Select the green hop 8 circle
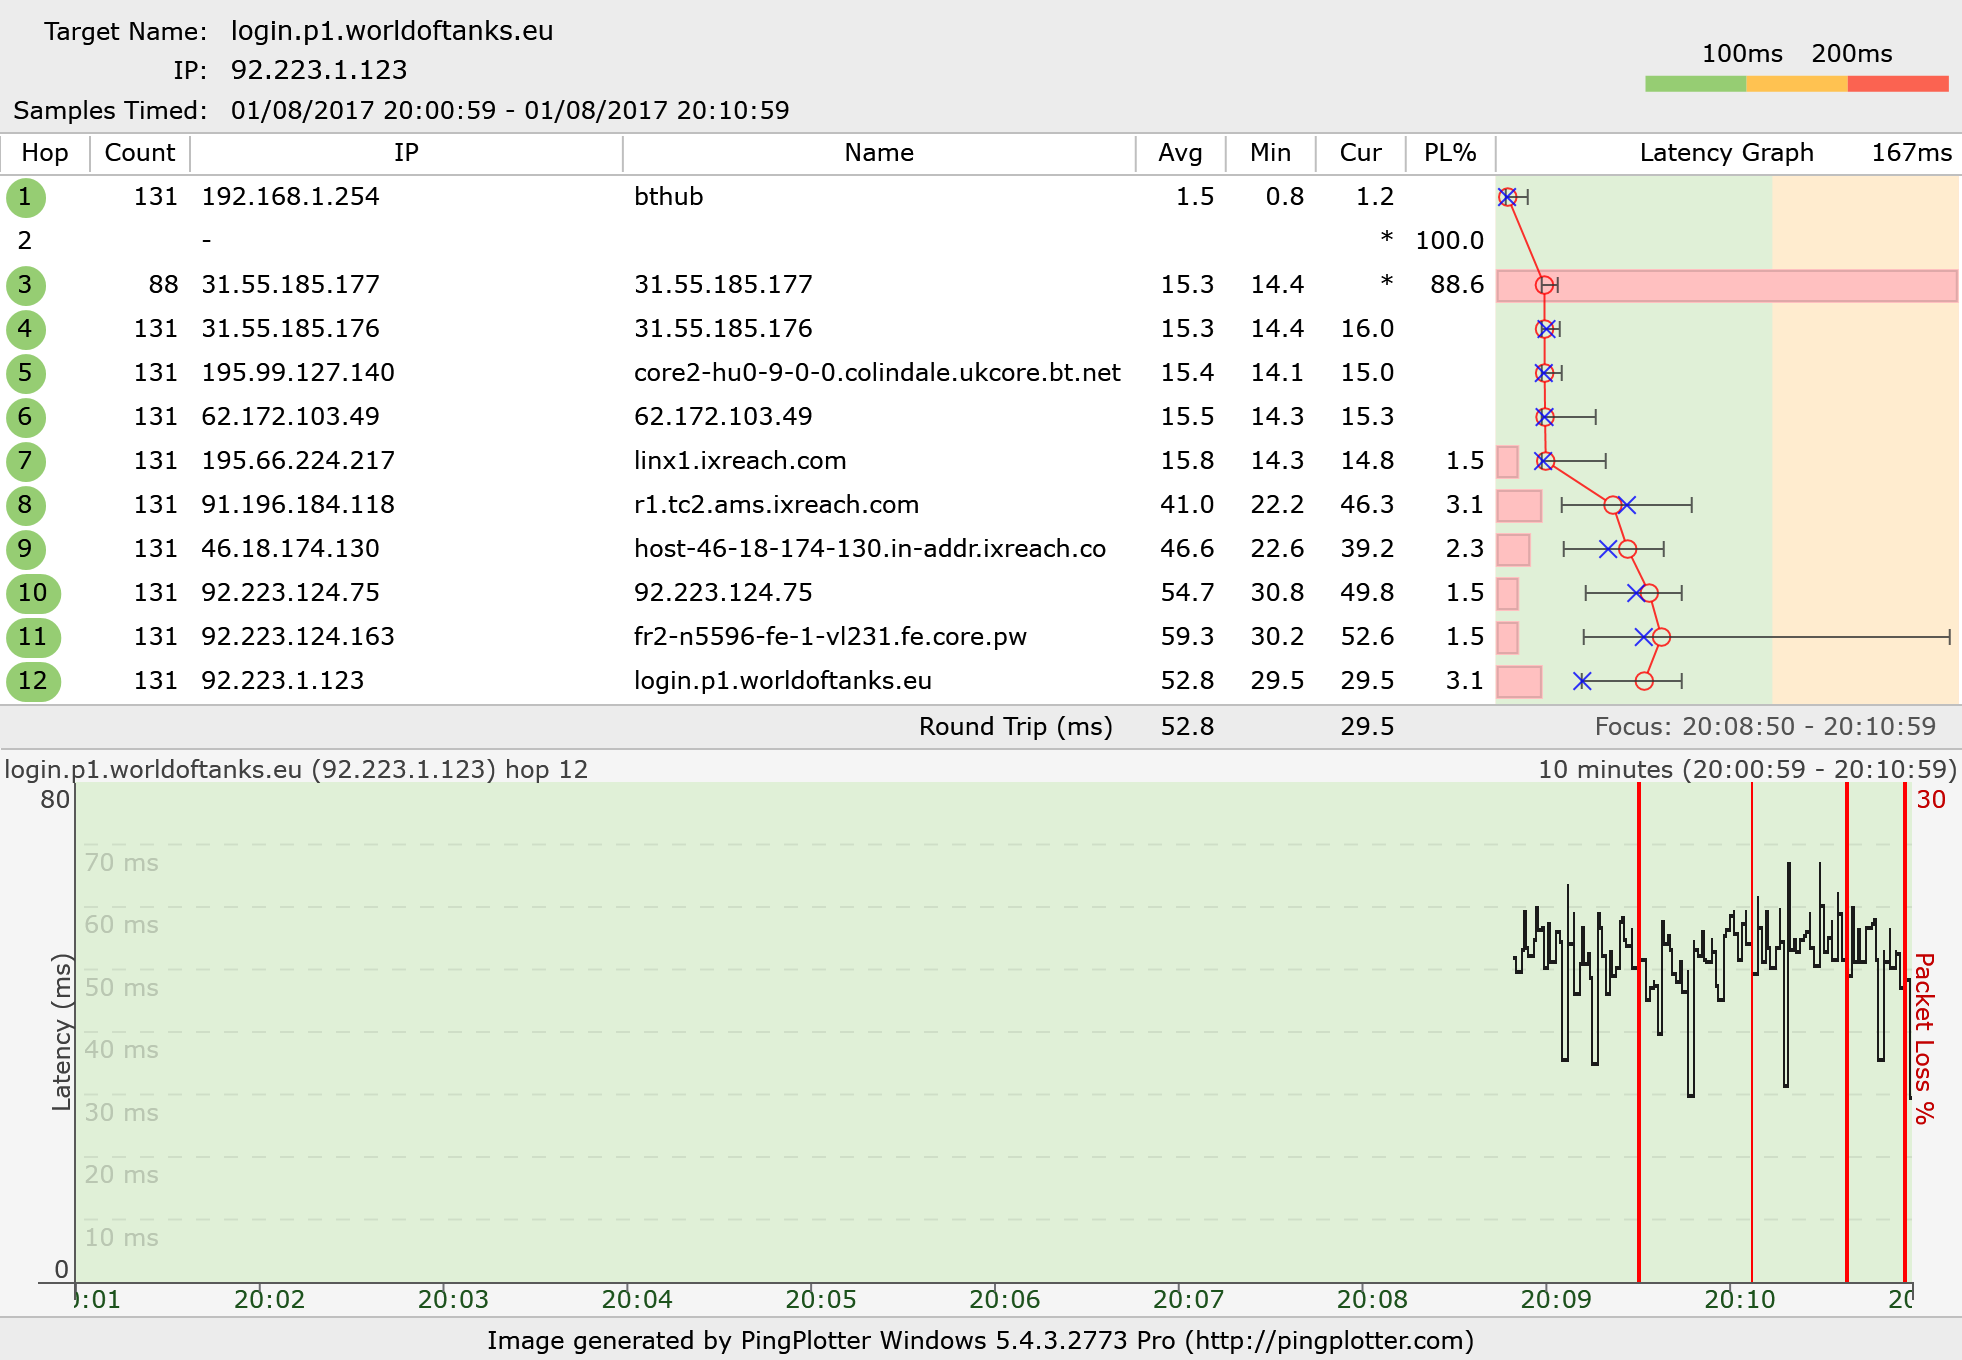Screen dimensions: 1962x1360 pos(25,505)
